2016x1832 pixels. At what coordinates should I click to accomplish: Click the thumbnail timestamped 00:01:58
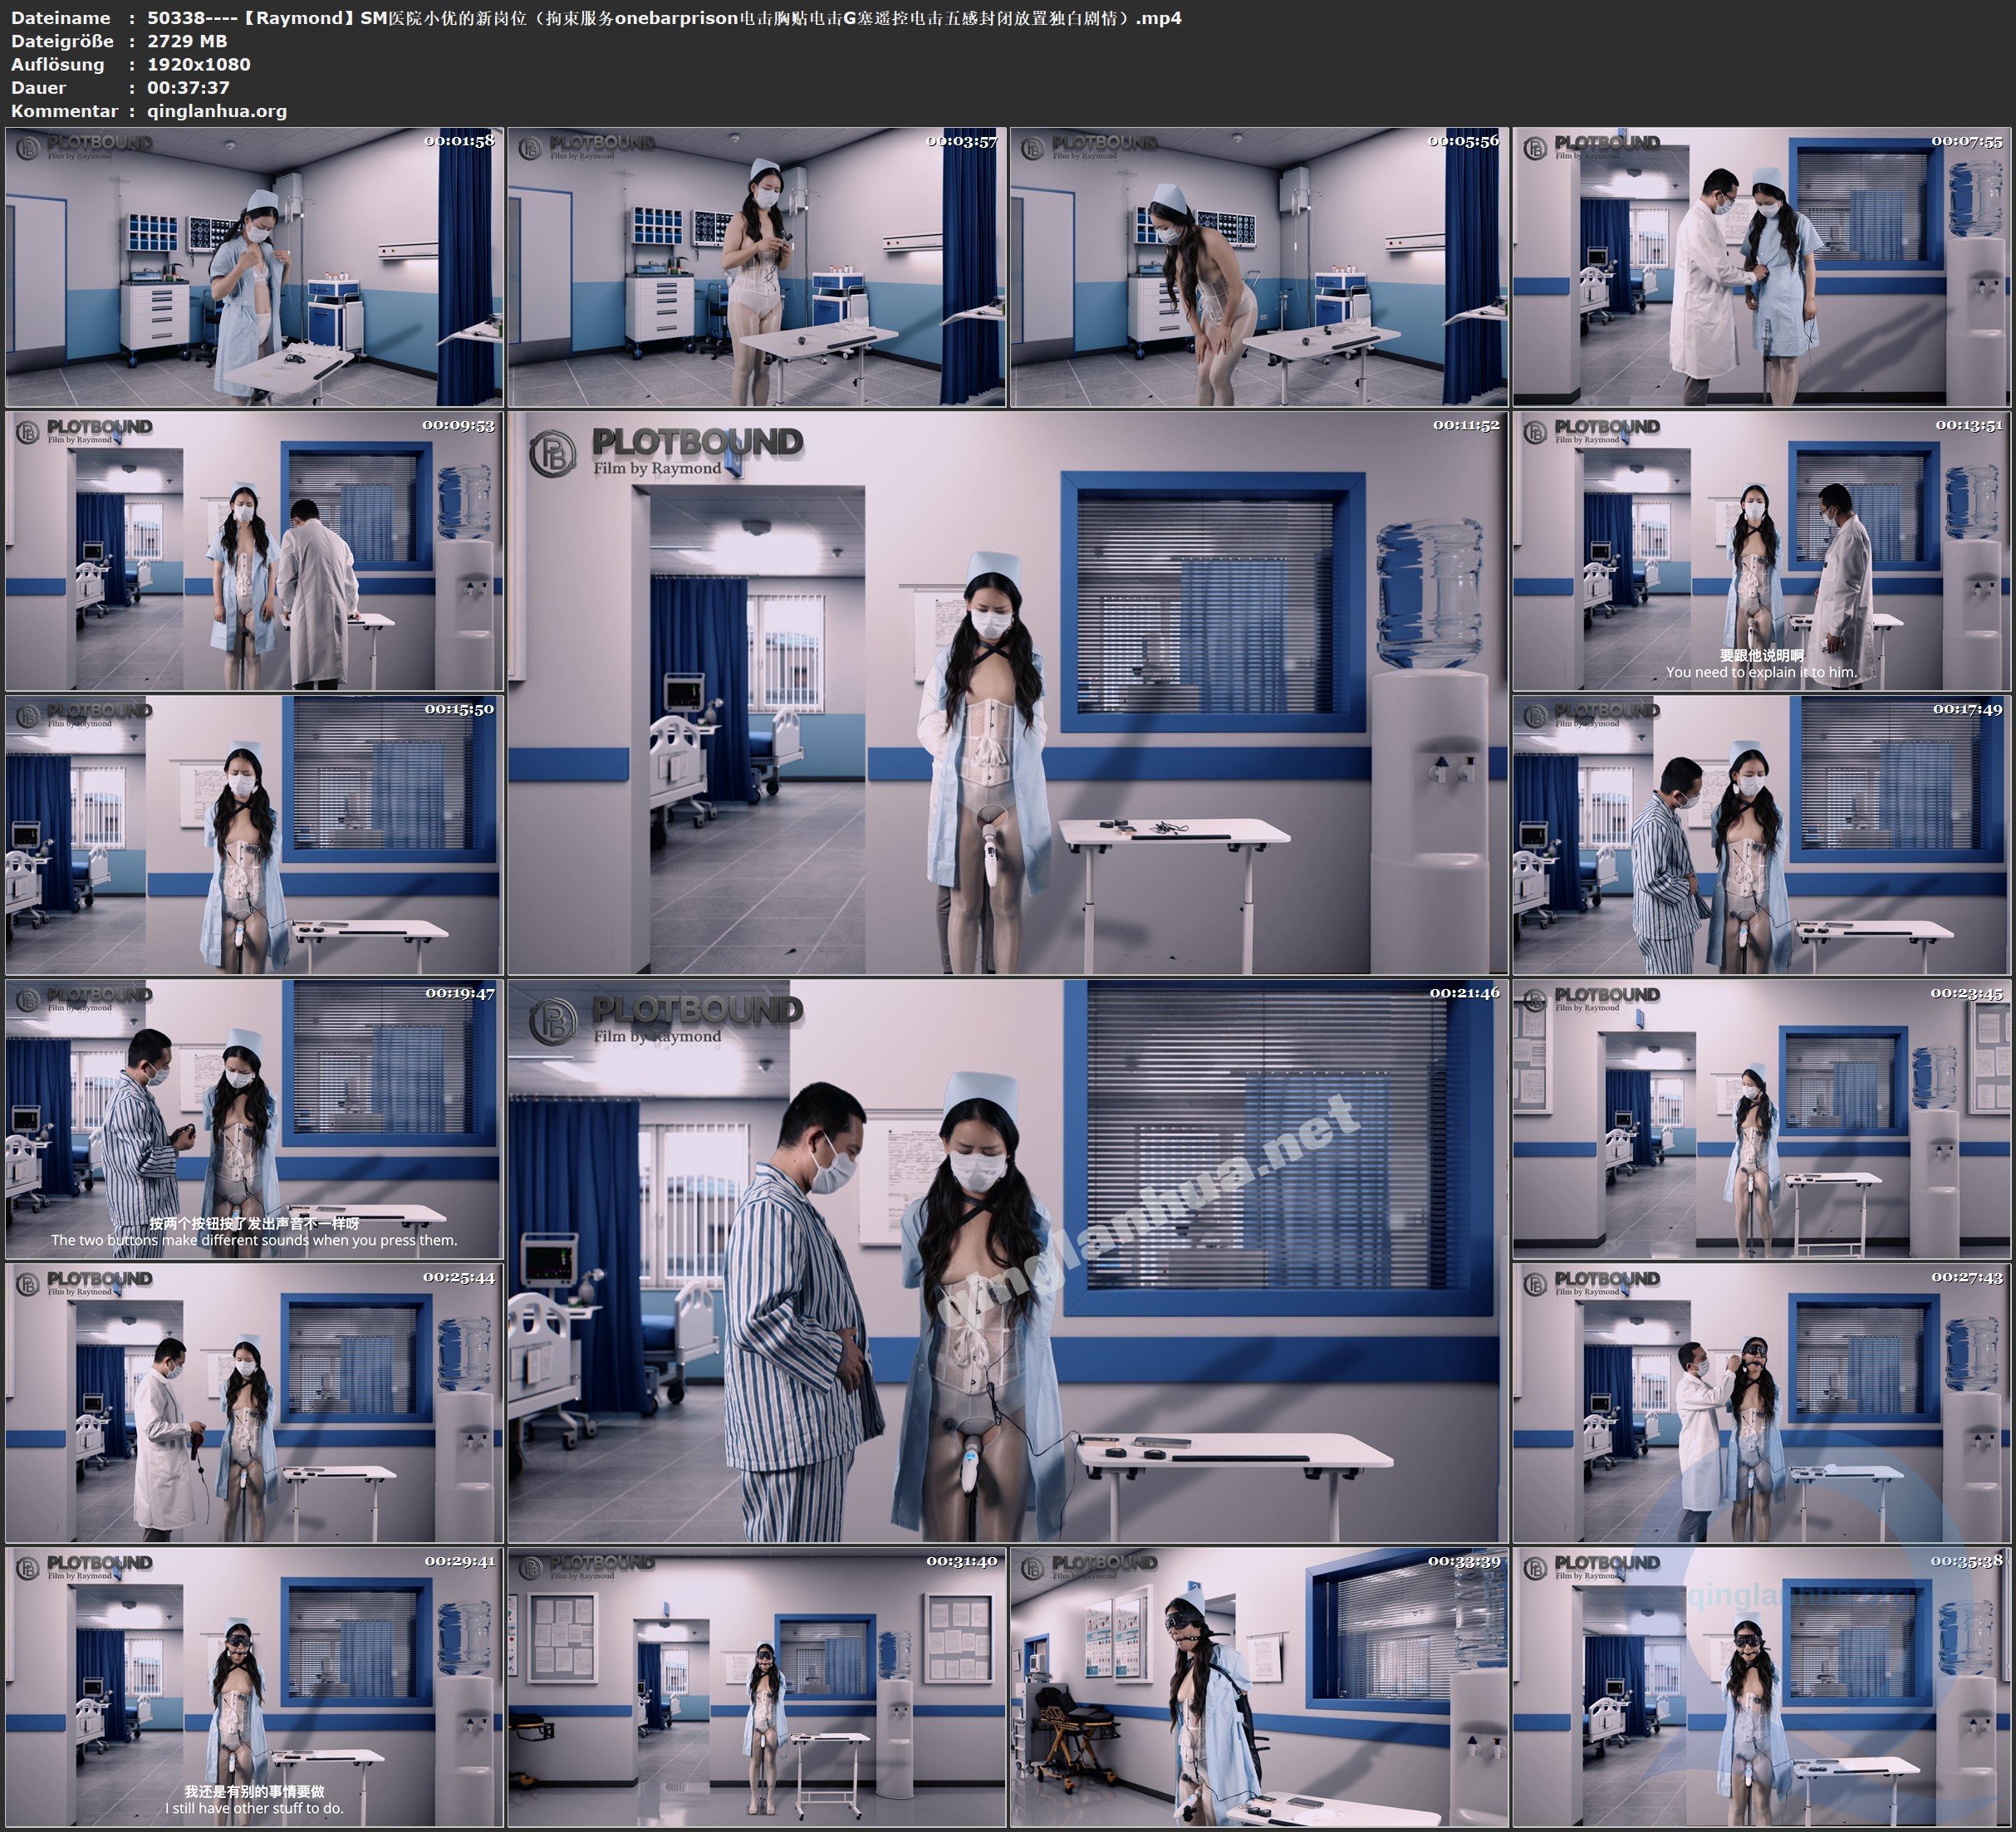[x=254, y=266]
